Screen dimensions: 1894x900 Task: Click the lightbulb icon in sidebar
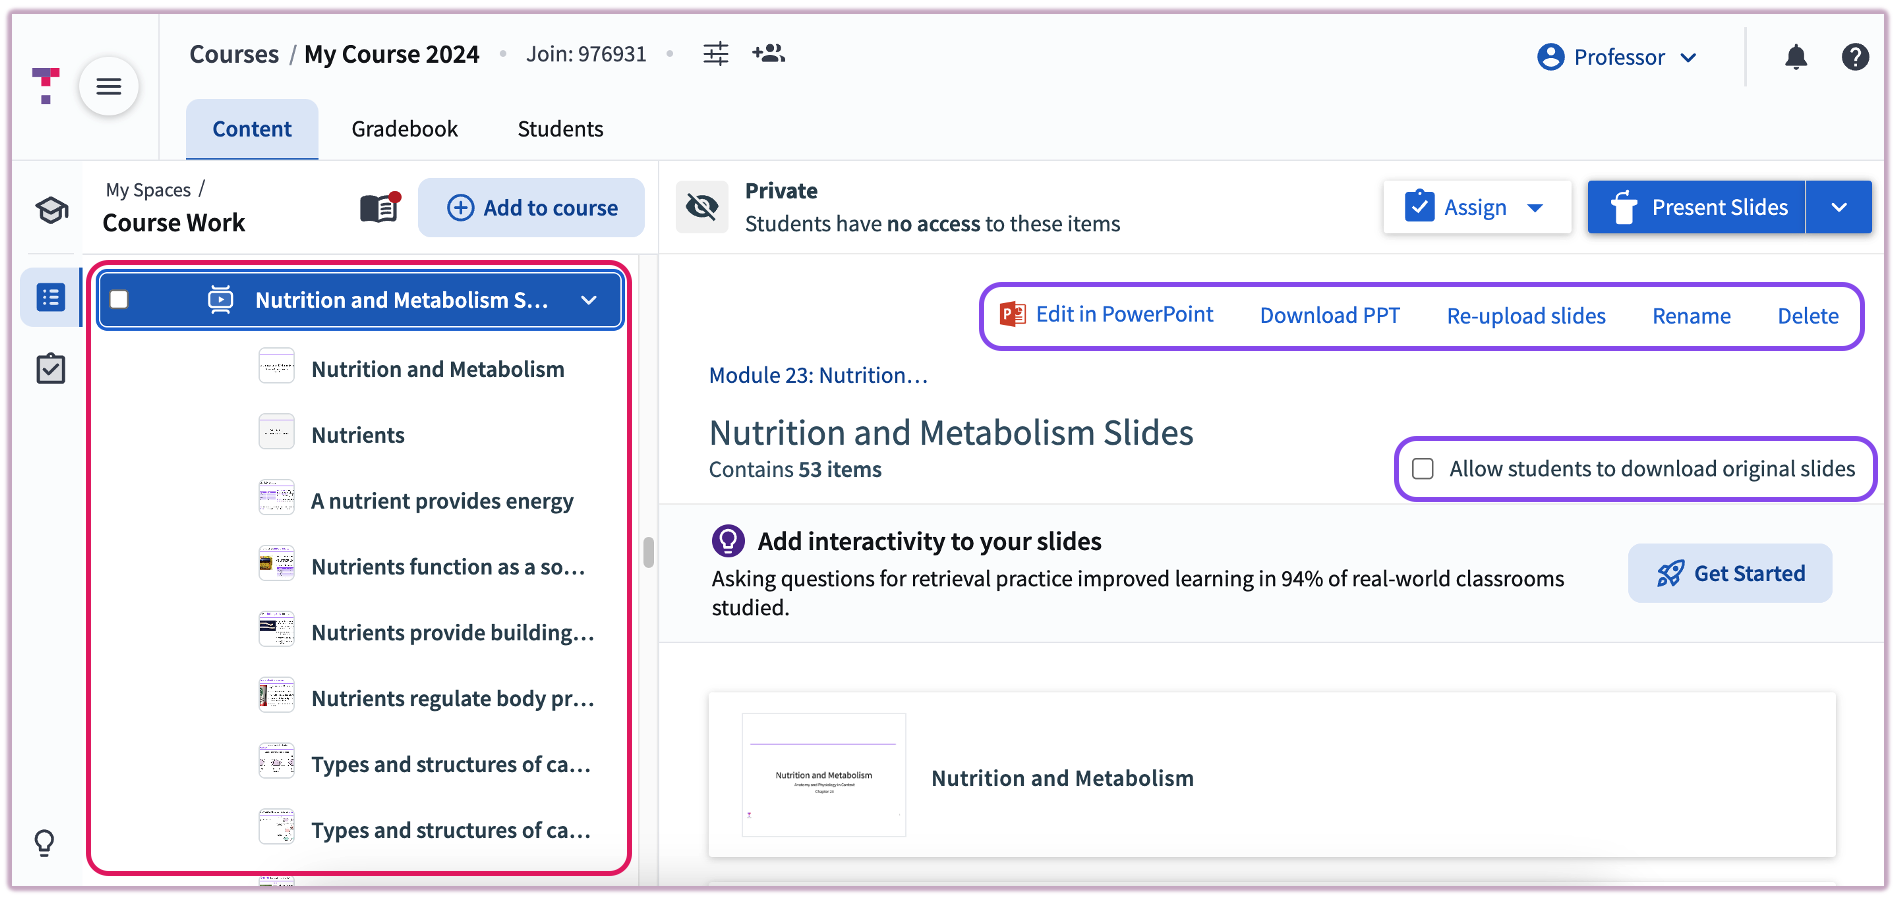pos(45,842)
